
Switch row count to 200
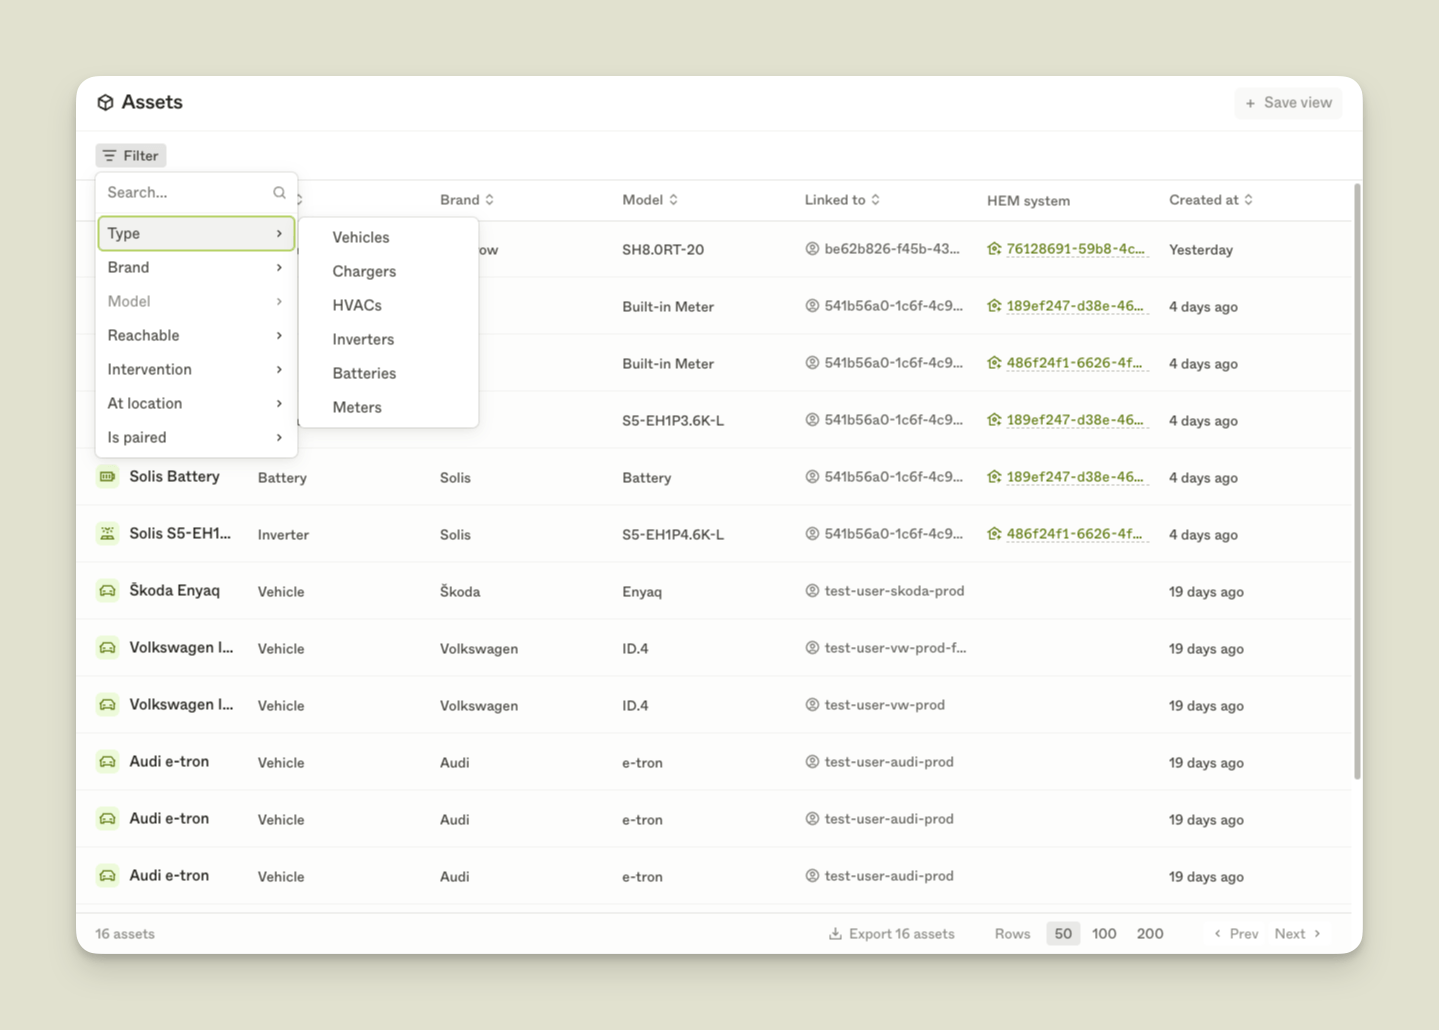point(1149,932)
